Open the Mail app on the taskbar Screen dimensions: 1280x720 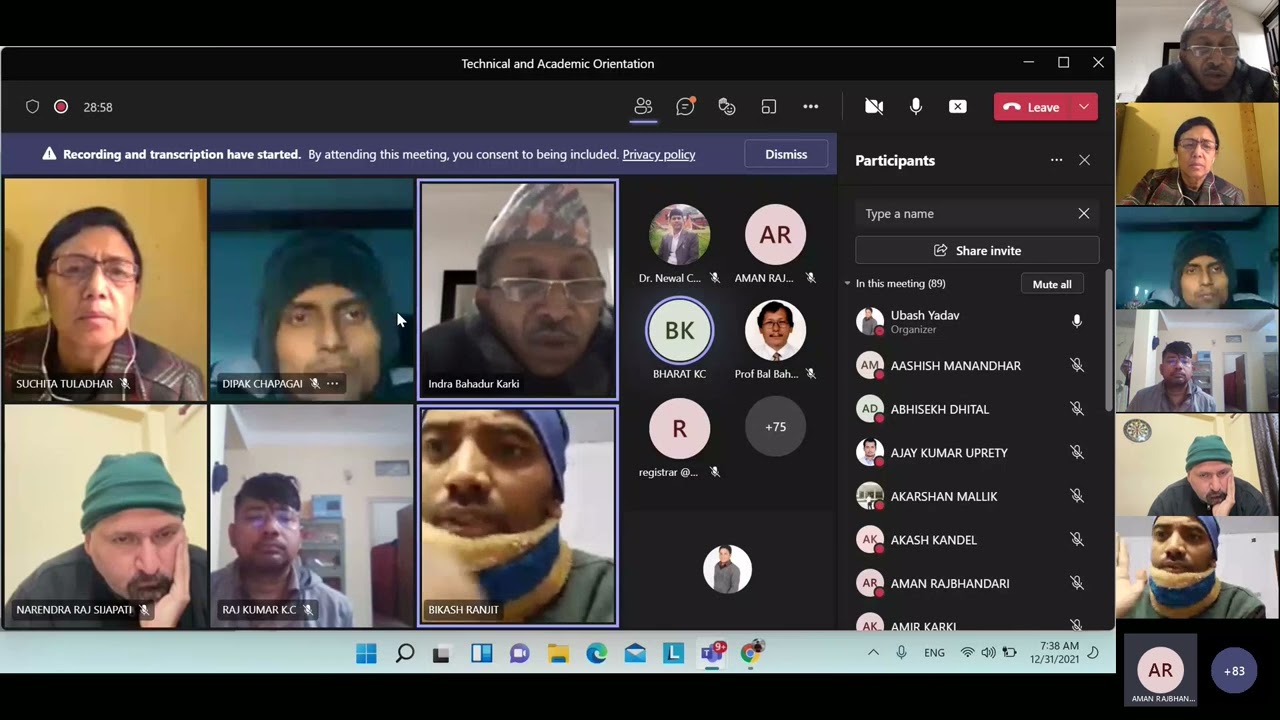pyautogui.click(x=635, y=654)
